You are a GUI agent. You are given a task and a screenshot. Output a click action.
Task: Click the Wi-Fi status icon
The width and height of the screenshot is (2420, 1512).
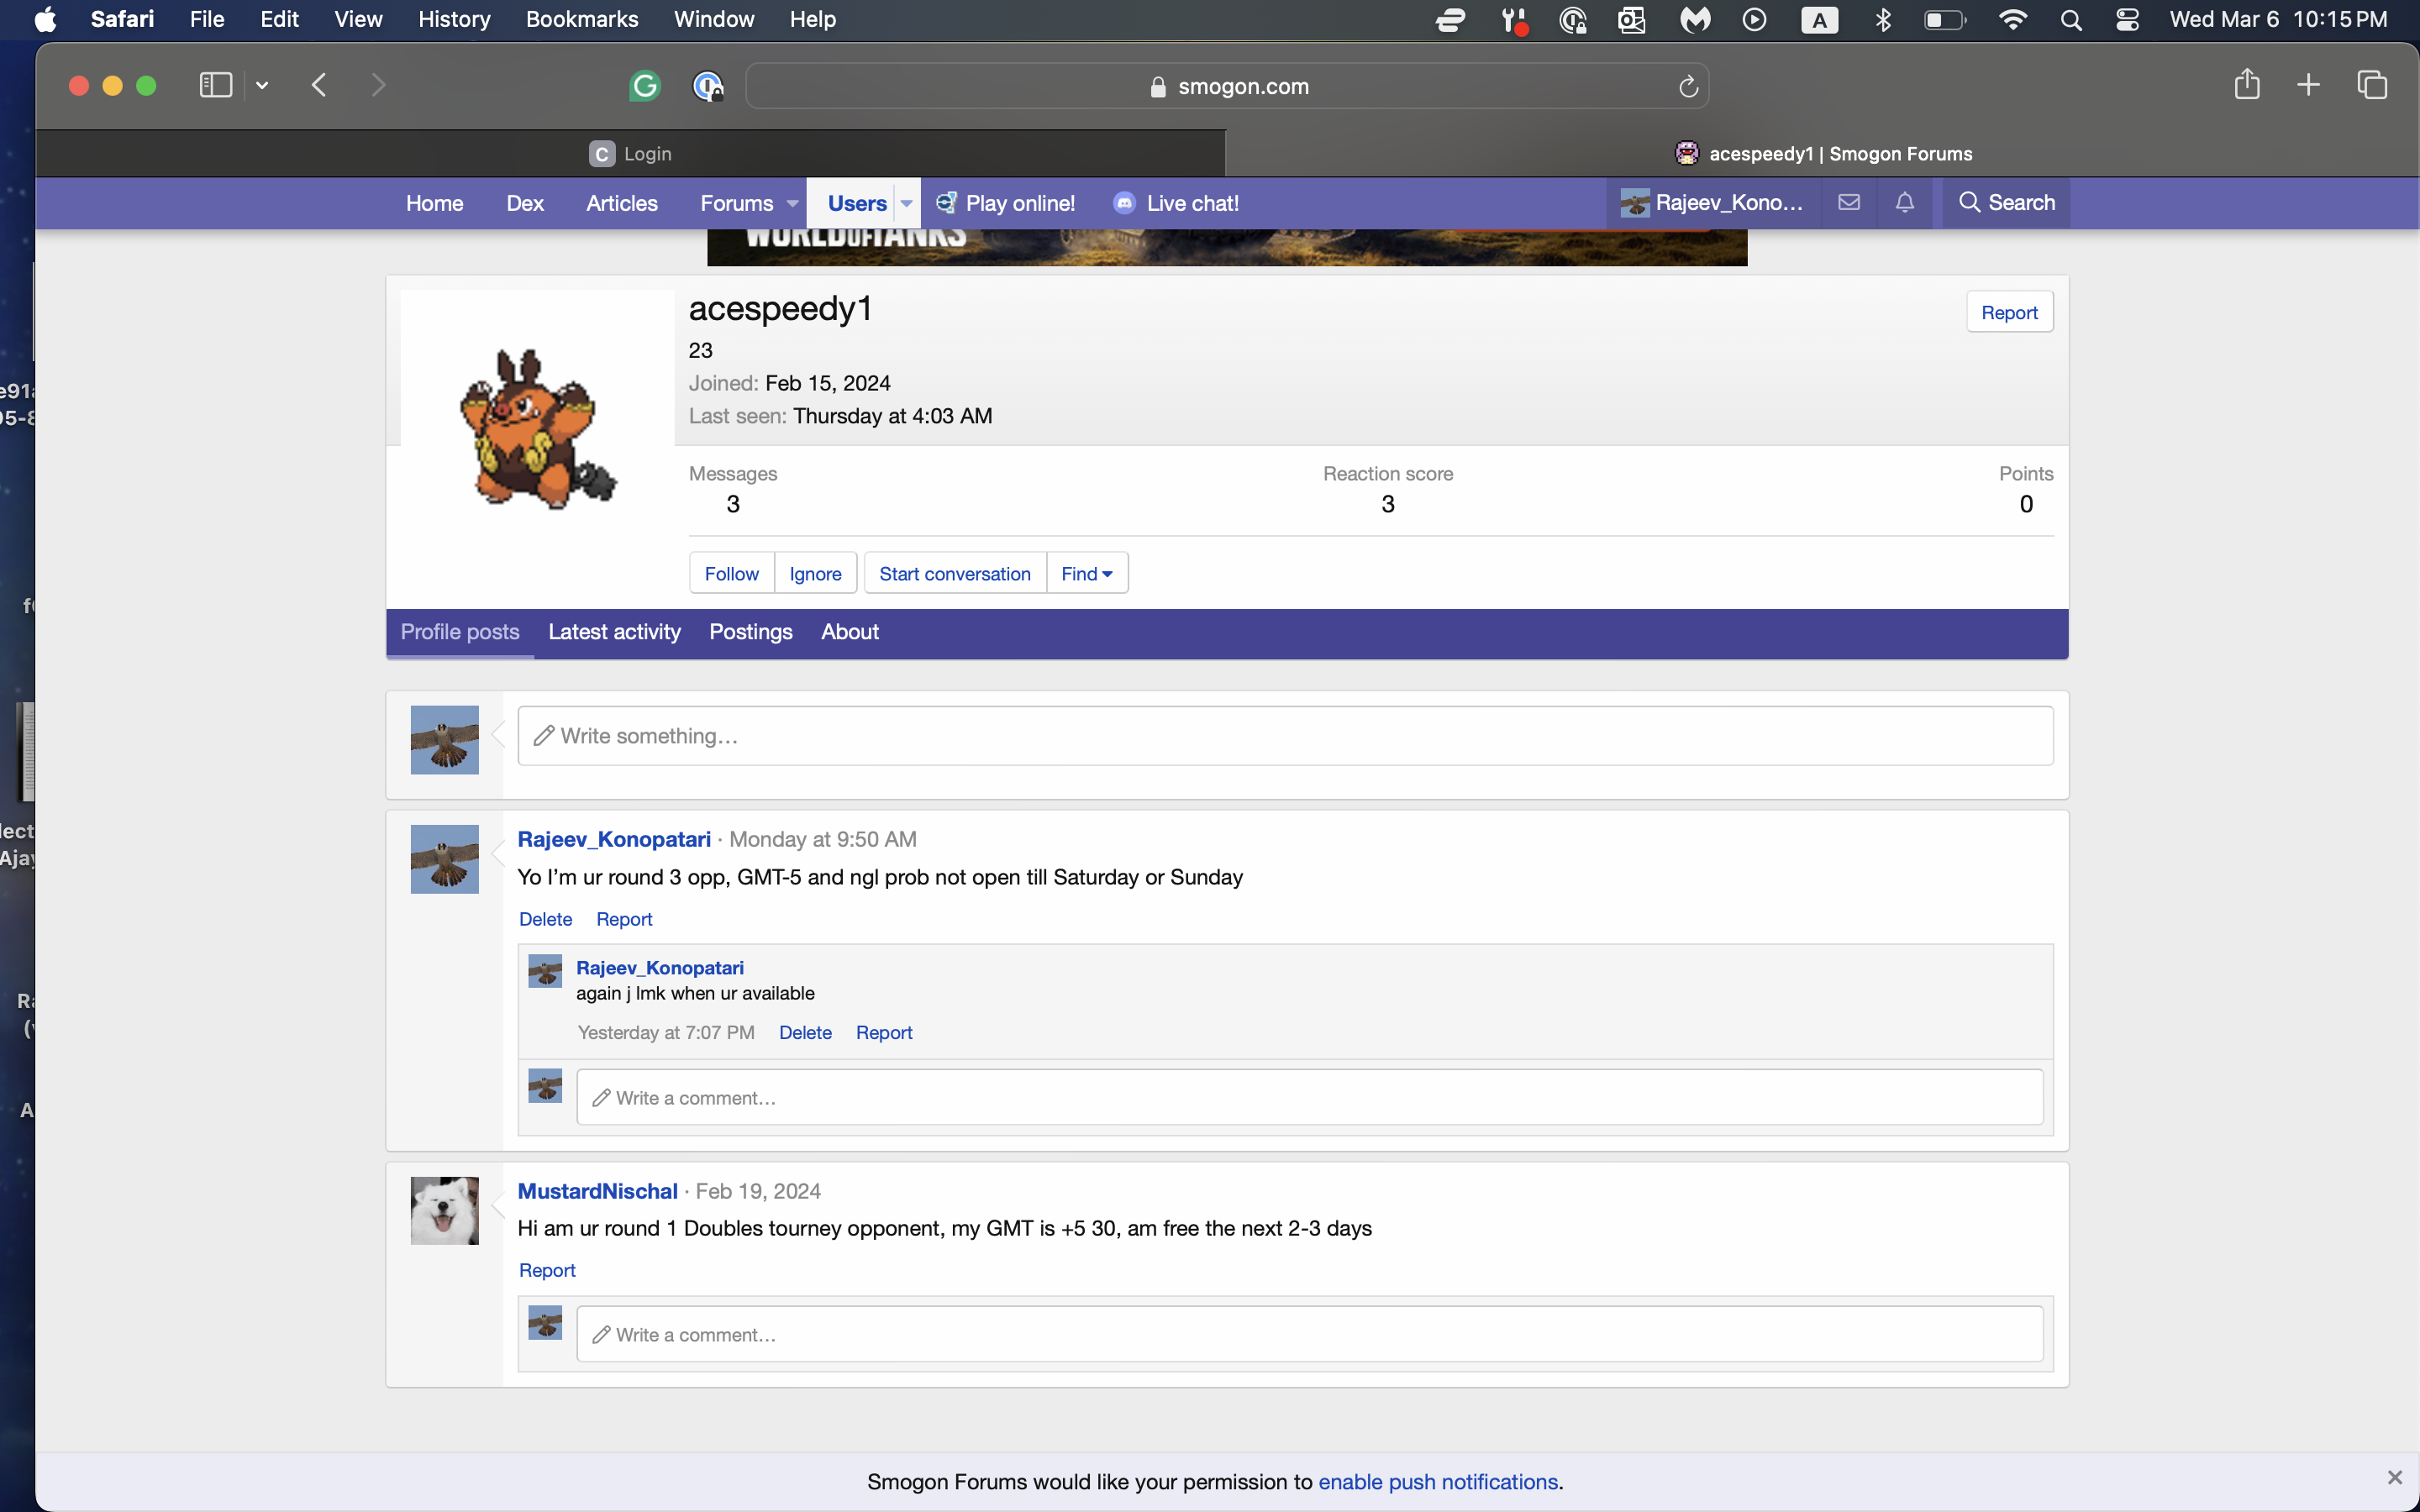click(x=2012, y=20)
